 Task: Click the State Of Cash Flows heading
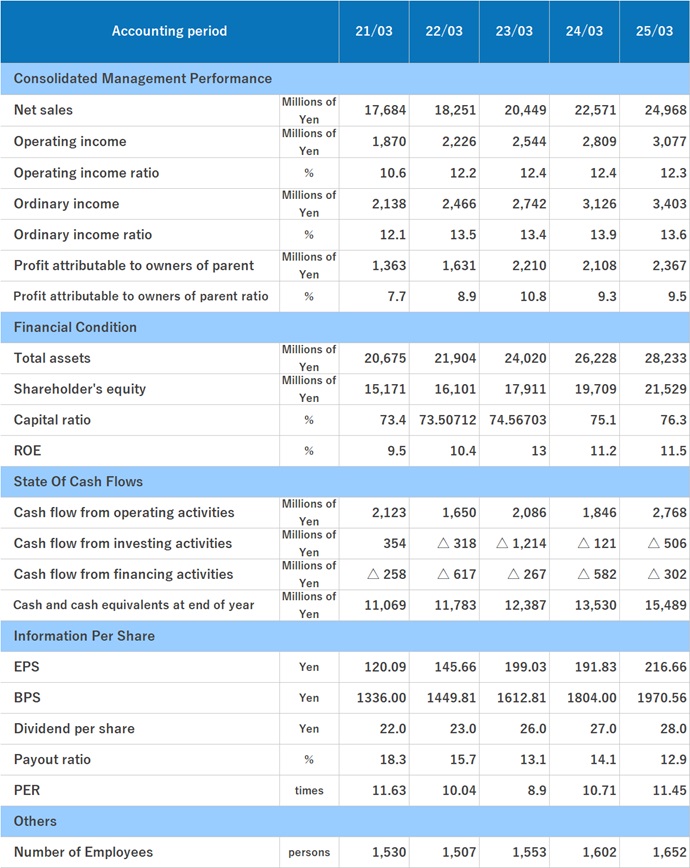[x=78, y=481]
